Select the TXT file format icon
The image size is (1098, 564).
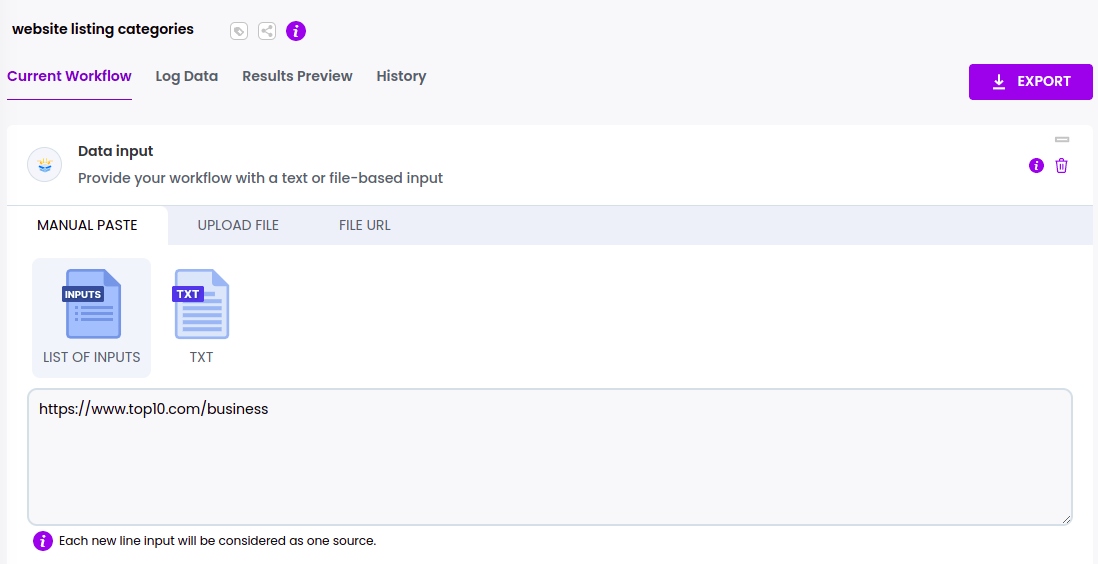pyautogui.click(x=201, y=304)
